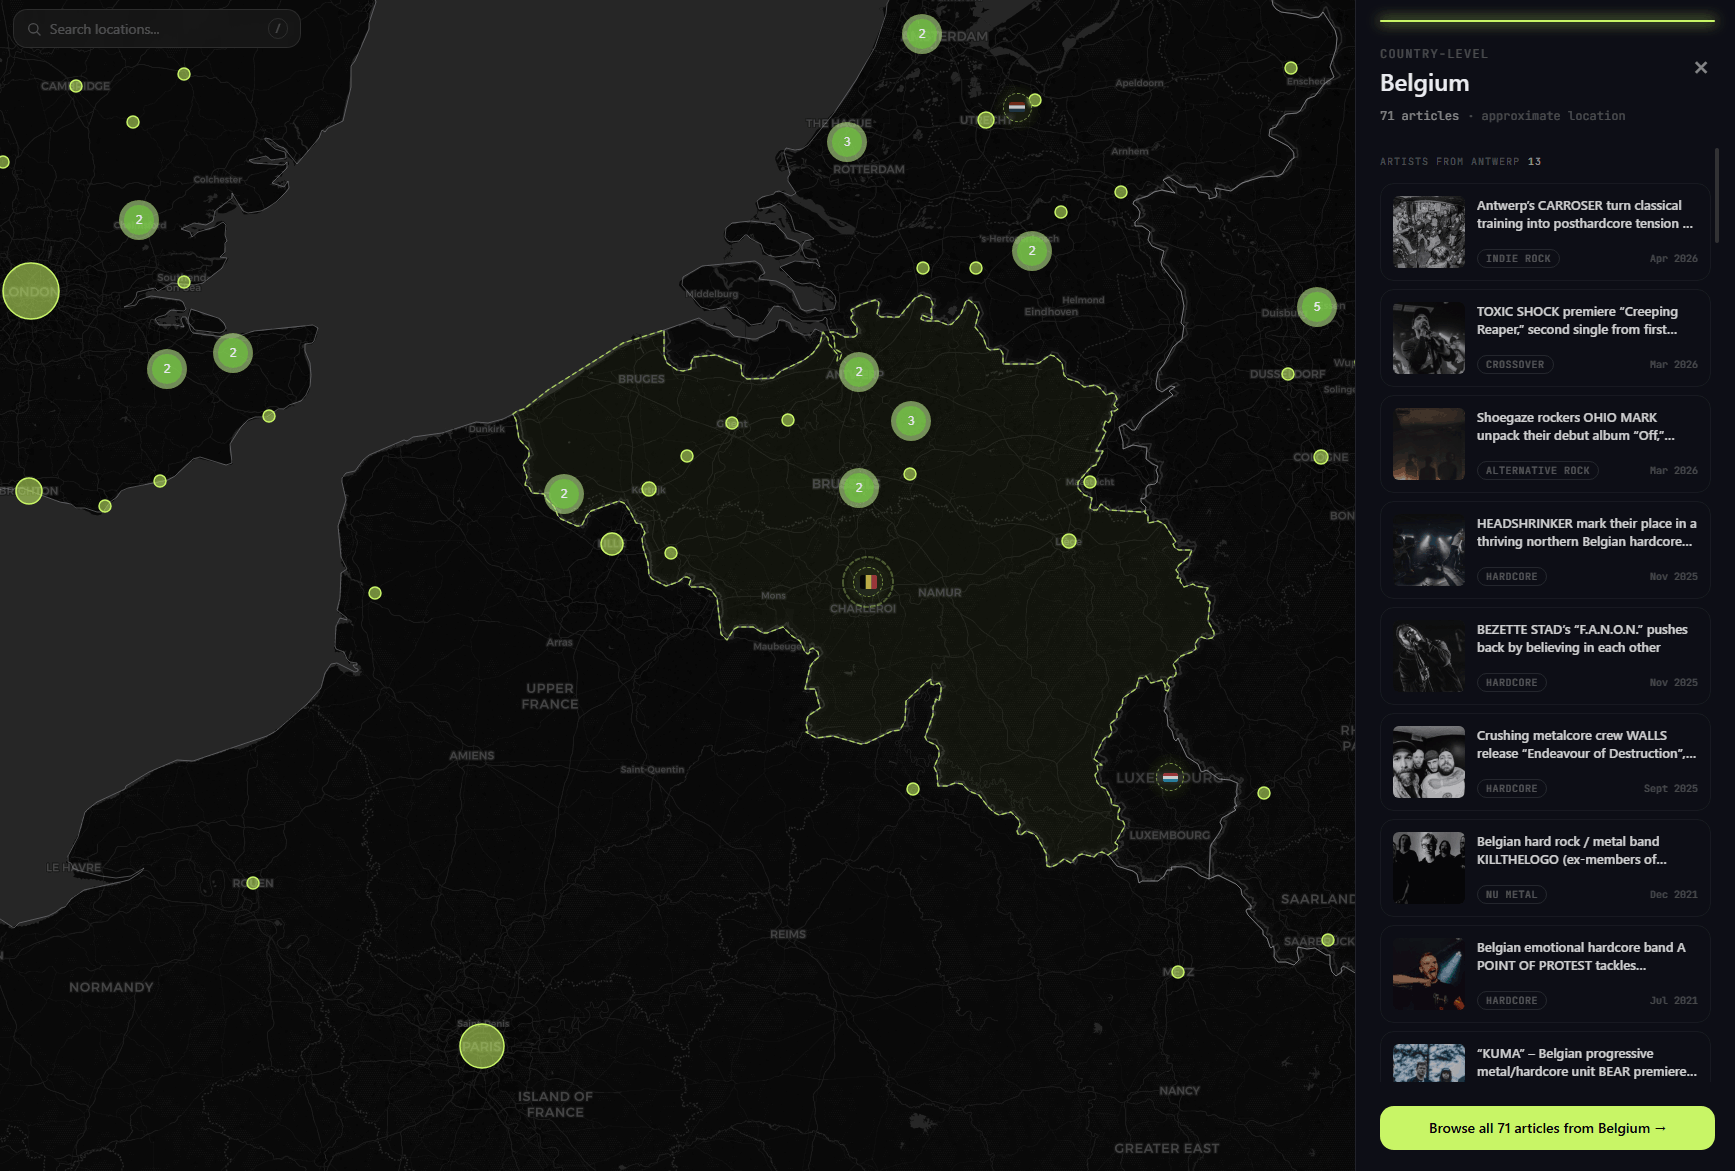Select the CROSSOVER genre tag

(x=1515, y=365)
